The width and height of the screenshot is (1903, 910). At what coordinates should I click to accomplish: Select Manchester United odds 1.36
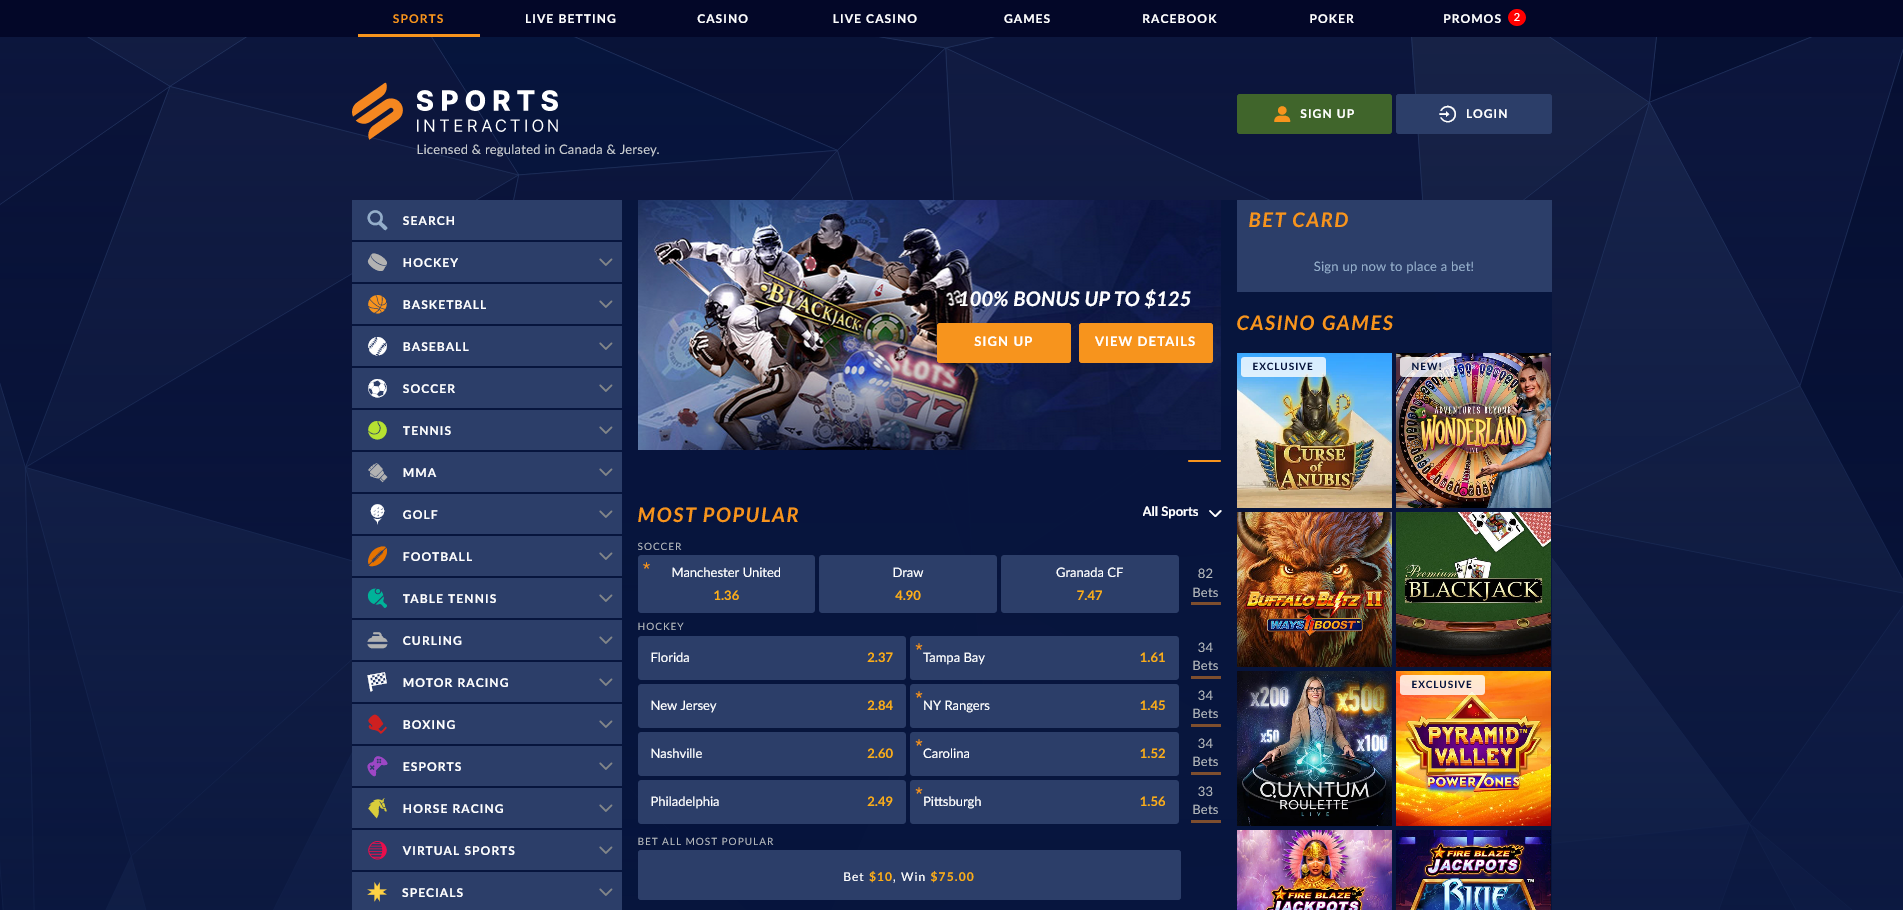pyautogui.click(x=727, y=584)
